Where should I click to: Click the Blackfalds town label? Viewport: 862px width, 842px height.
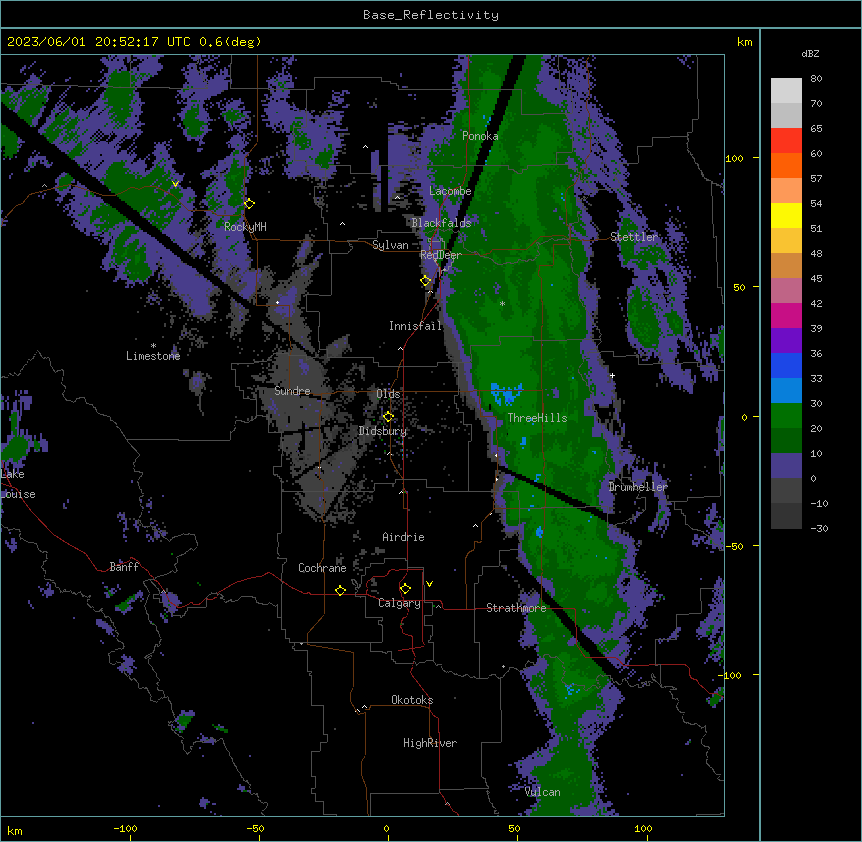(x=441, y=223)
